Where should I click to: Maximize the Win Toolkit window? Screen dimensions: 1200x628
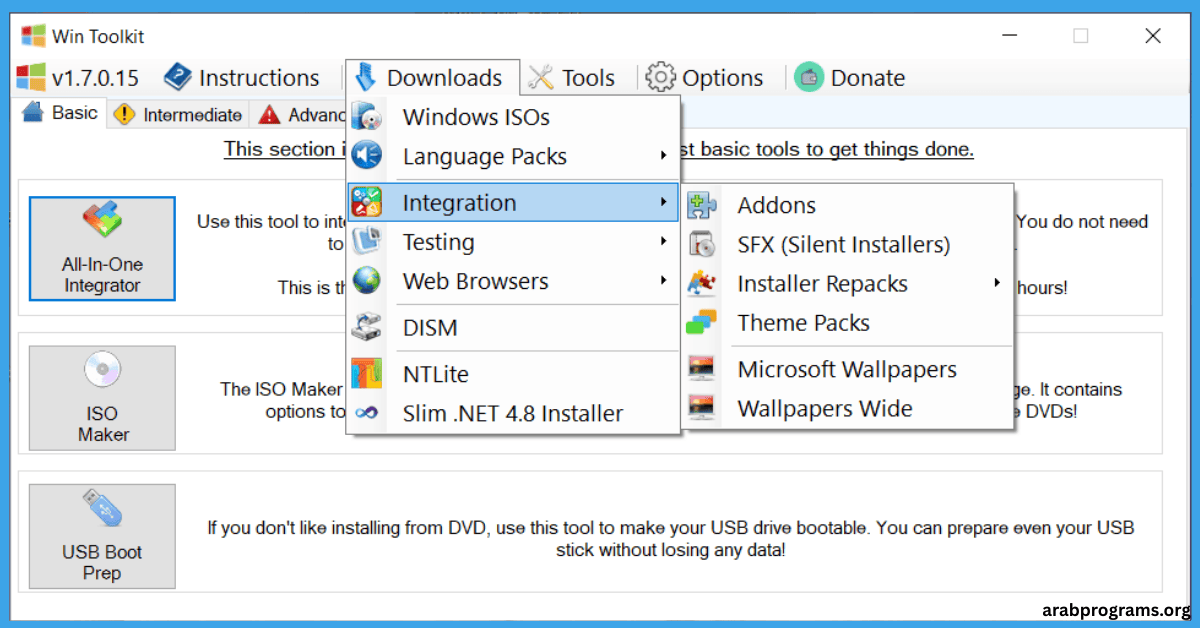tap(1080, 36)
